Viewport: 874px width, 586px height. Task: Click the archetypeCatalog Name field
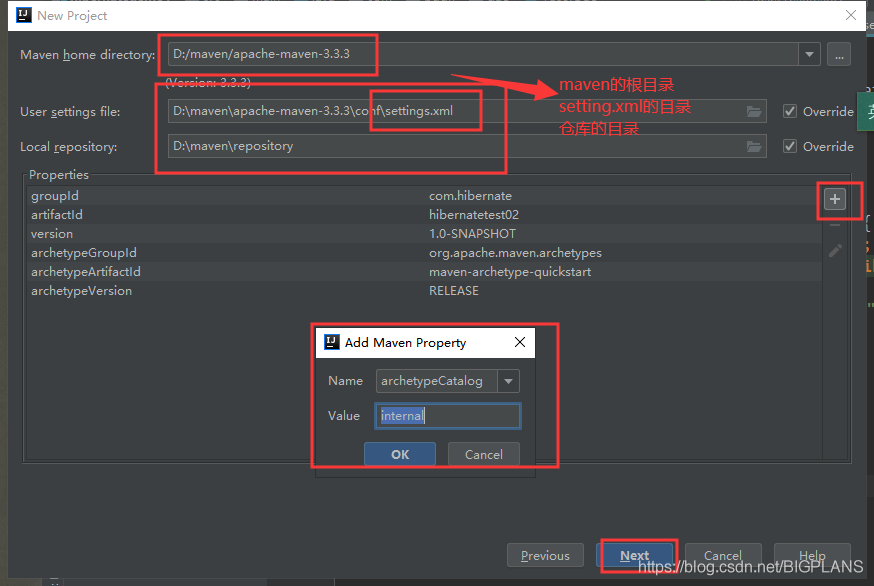pos(436,381)
